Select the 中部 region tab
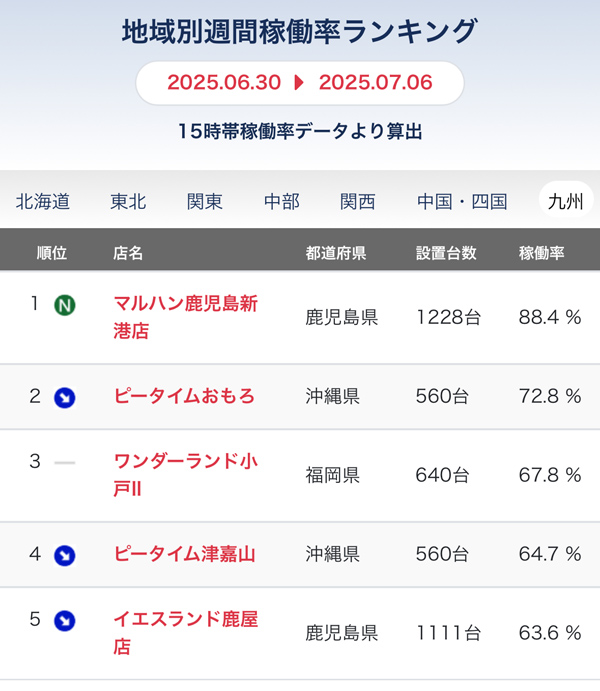The image size is (600, 691). [282, 202]
